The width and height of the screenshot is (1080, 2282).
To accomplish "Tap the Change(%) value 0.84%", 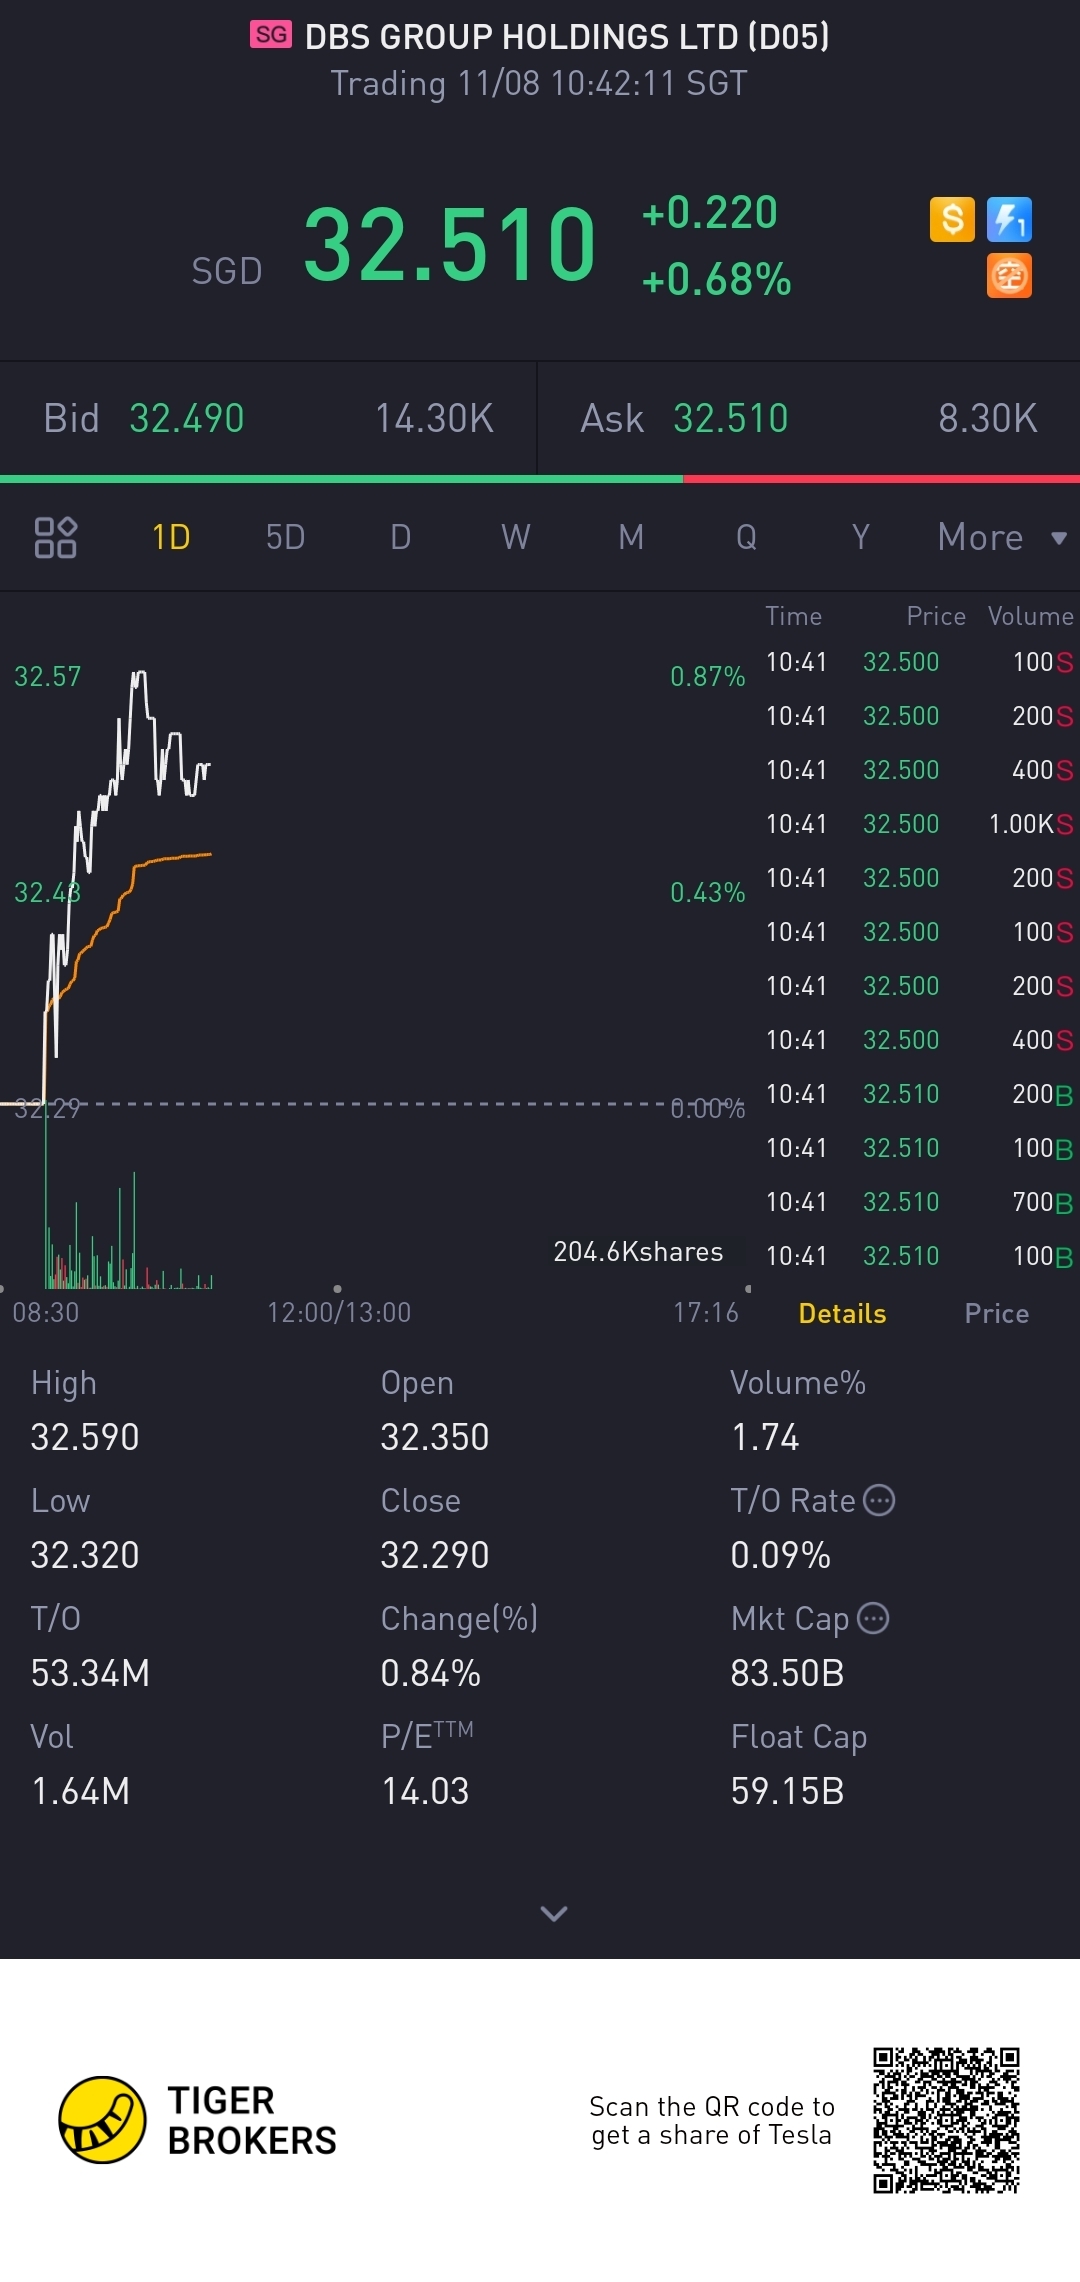I will click(x=431, y=1673).
